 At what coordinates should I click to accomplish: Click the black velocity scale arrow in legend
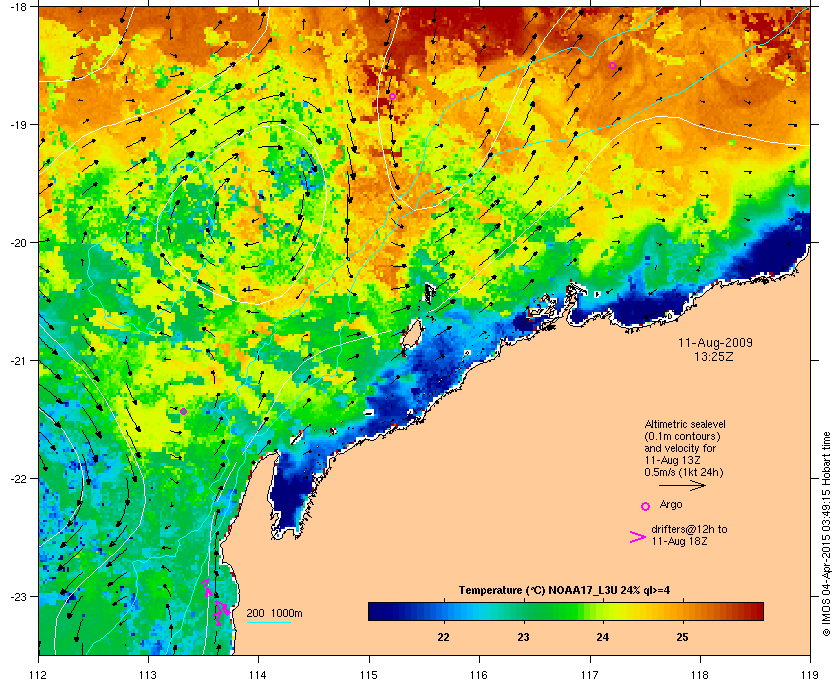682,486
